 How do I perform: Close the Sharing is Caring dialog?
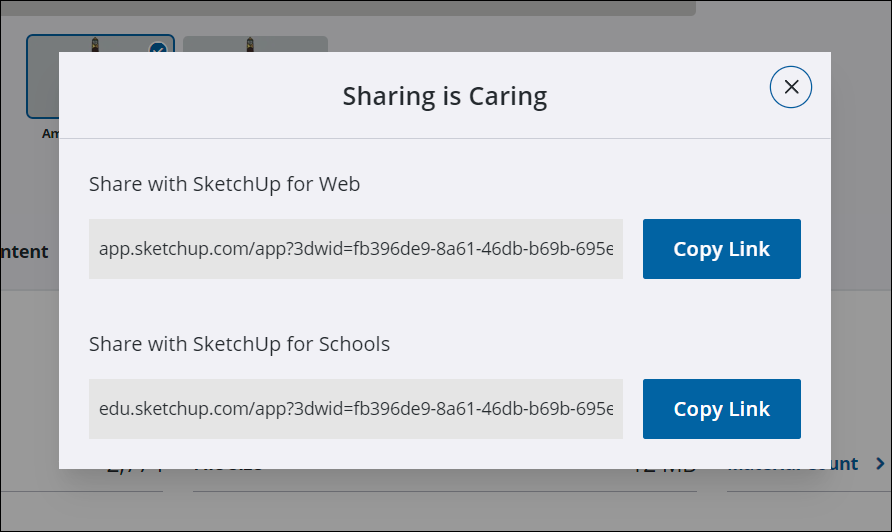pyautogui.click(x=790, y=87)
